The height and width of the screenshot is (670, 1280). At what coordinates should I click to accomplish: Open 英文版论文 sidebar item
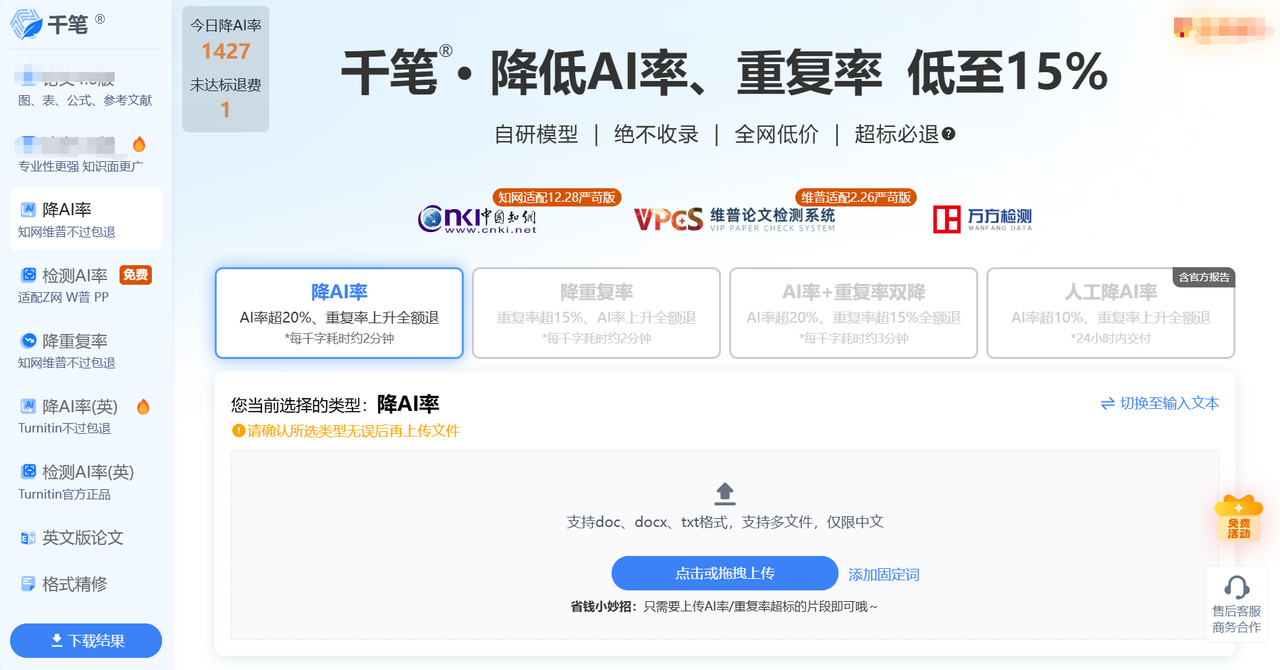[x=86, y=538]
